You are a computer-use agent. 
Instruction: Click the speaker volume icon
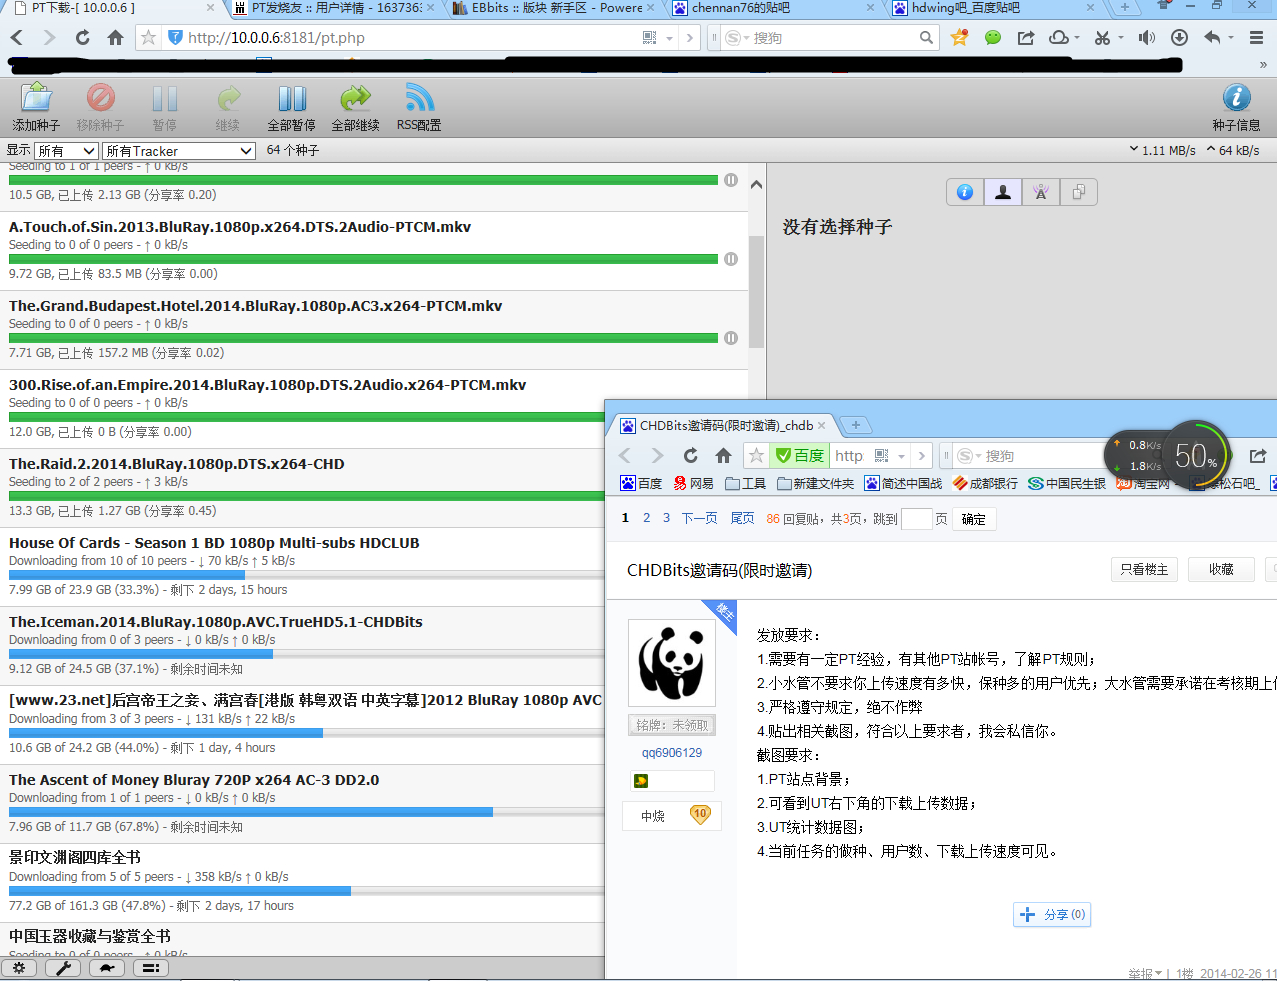click(x=1146, y=38)
